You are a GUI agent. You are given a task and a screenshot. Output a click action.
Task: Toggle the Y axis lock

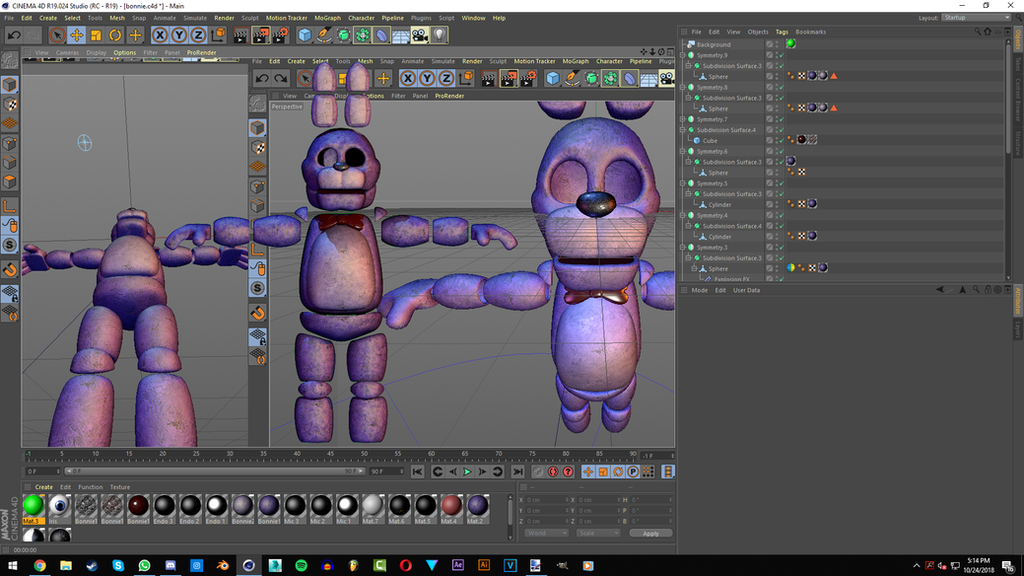(x=179, y=35)
